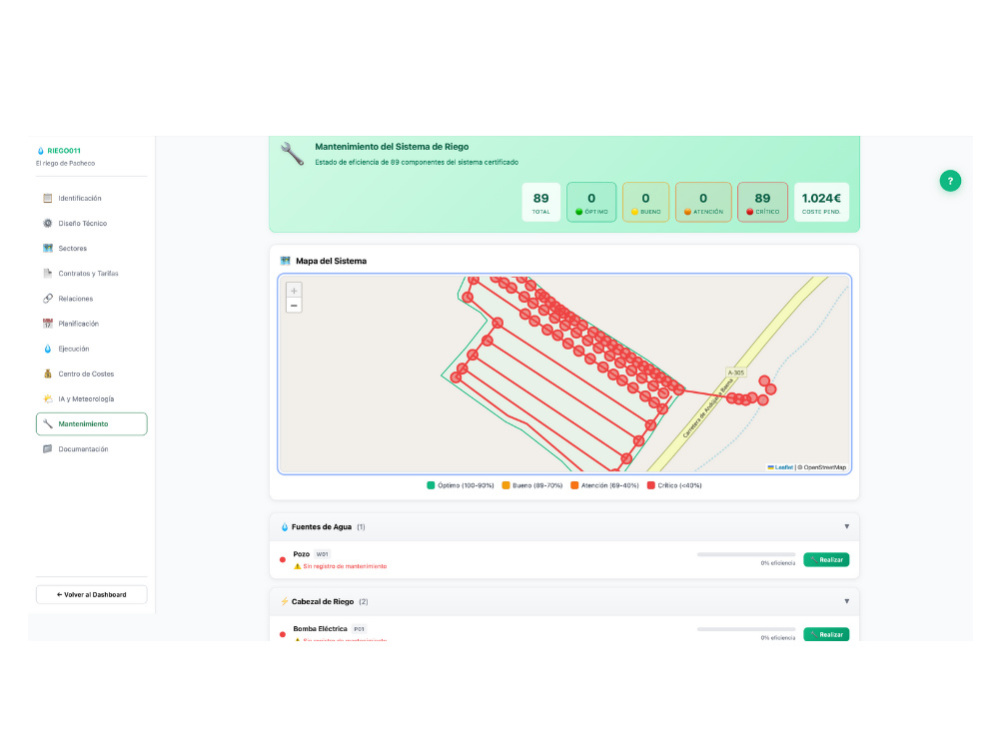The width and height of the screenshot is (1000, 750).
Task: Zoom out on the system map
Action: (294, 305)
